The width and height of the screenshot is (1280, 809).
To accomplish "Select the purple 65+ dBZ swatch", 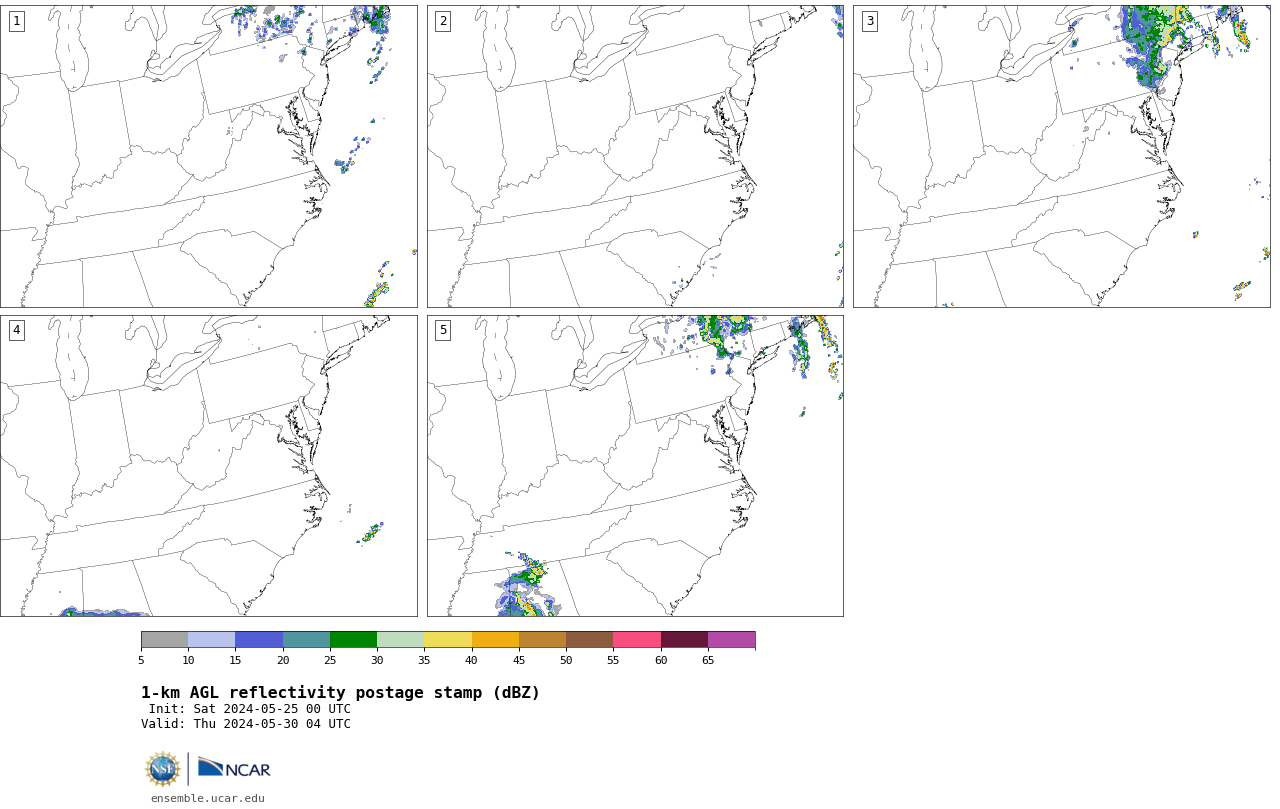I will click(732, 640).
